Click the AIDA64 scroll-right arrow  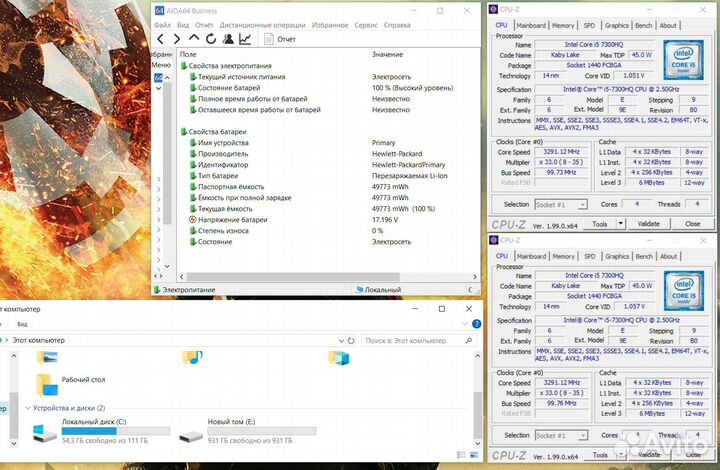coord(475,277)
